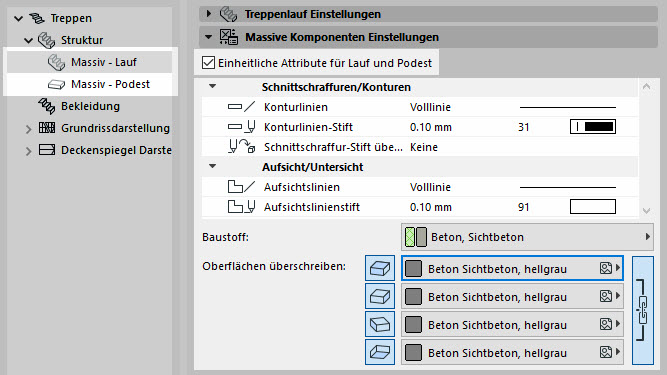Collapse Schnittschraffuren/Konturen group
This screenshot has height=375, width=667.
point(212,86)
